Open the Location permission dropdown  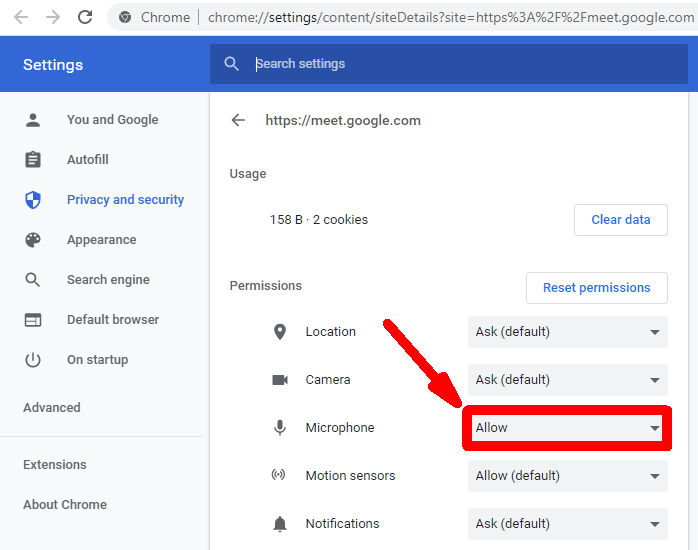click(x=567, y=332)
